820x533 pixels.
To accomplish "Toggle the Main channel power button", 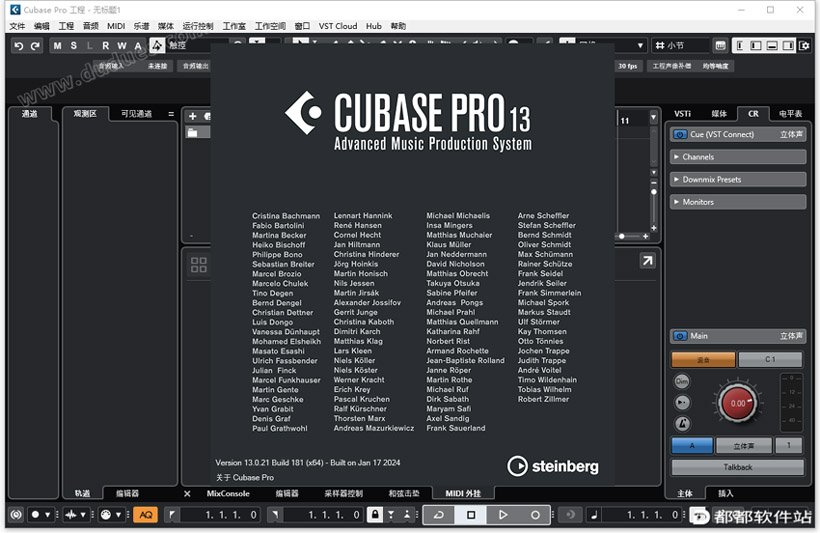I will 680,336.
